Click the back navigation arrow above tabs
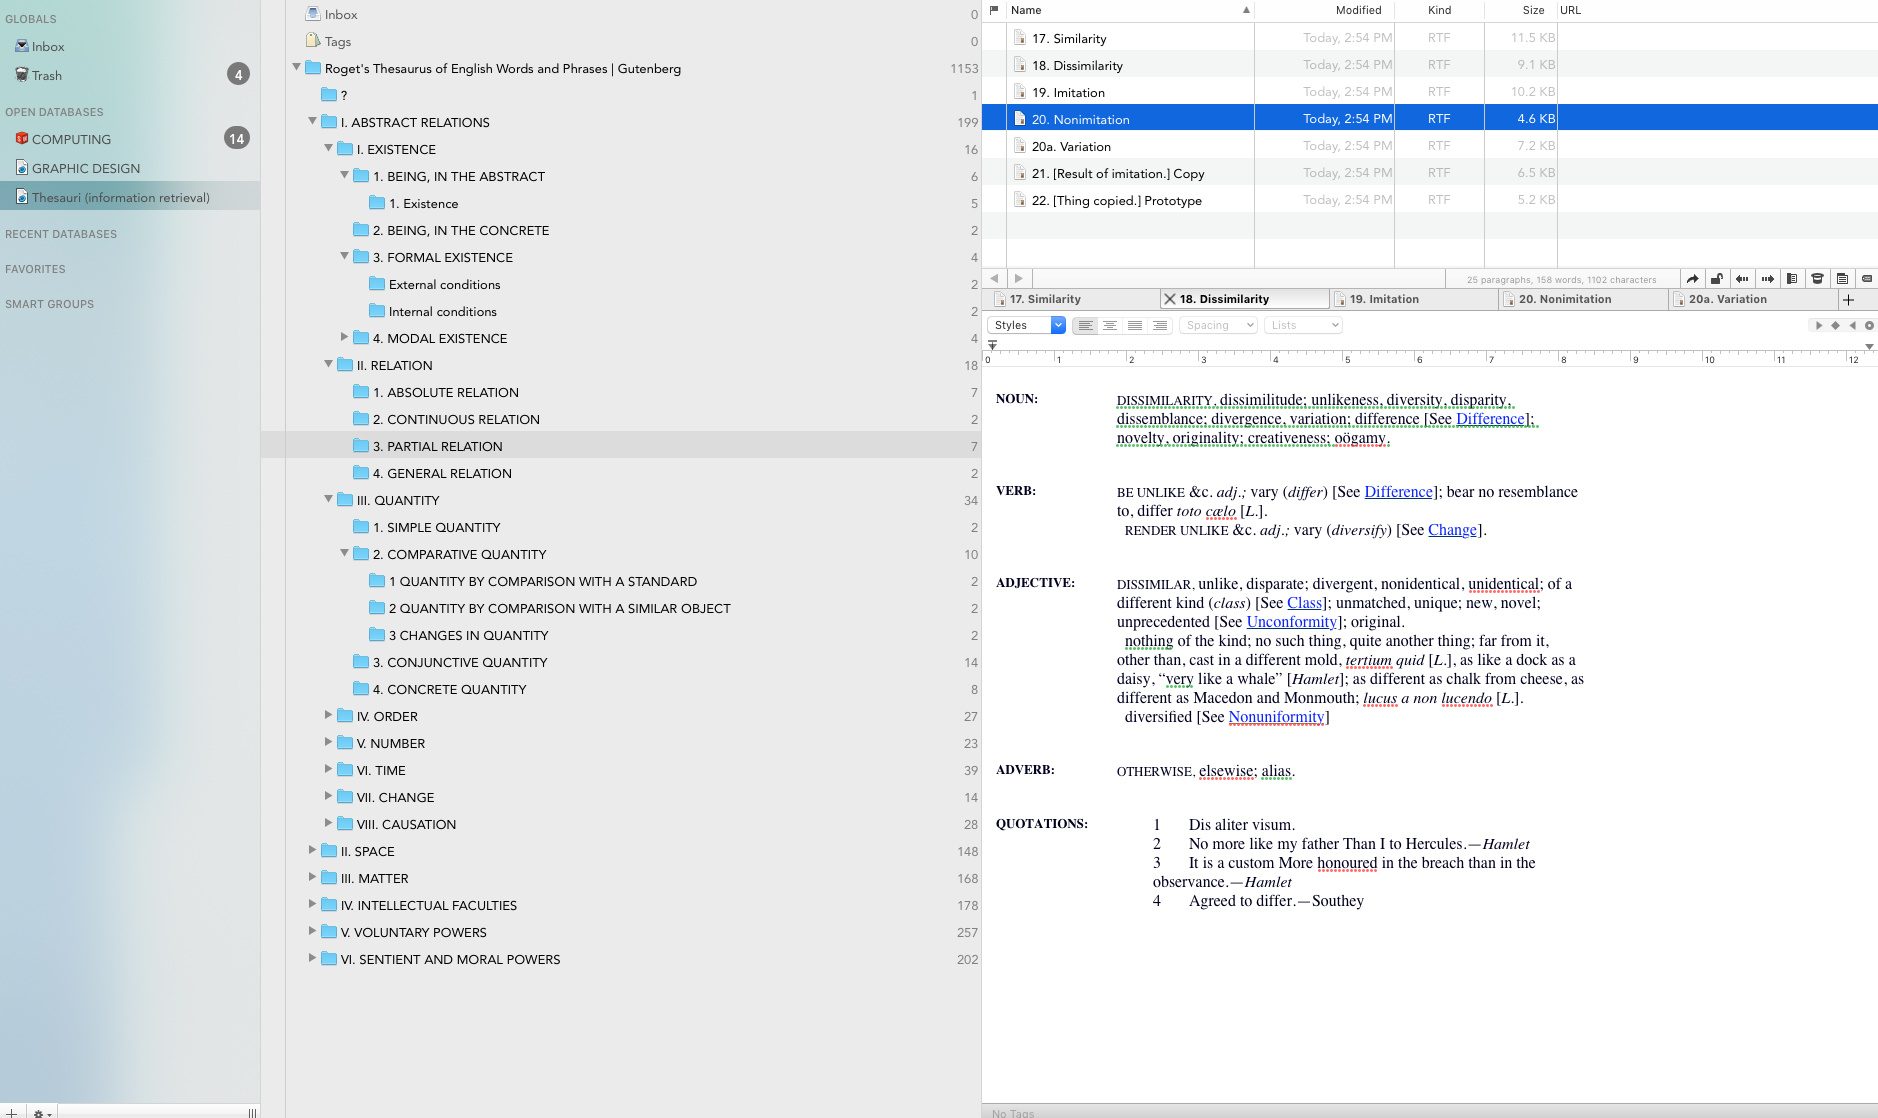The image size is (1878, 1118). click(994, 279)
